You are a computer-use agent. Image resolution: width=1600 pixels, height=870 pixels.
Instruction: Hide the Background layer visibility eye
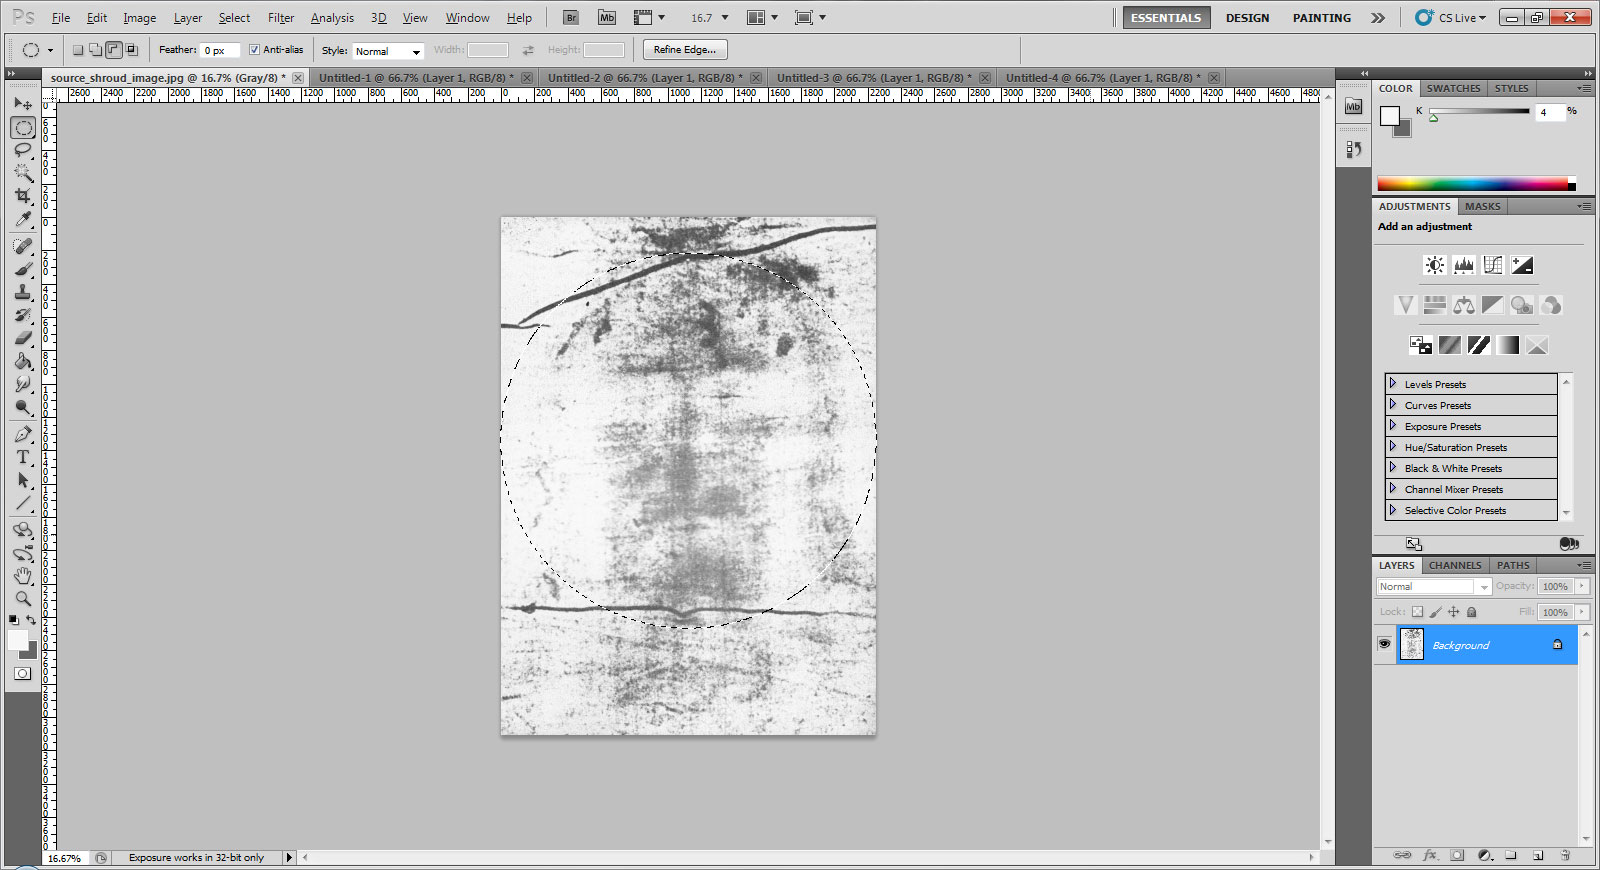(x=1384, y=644)
